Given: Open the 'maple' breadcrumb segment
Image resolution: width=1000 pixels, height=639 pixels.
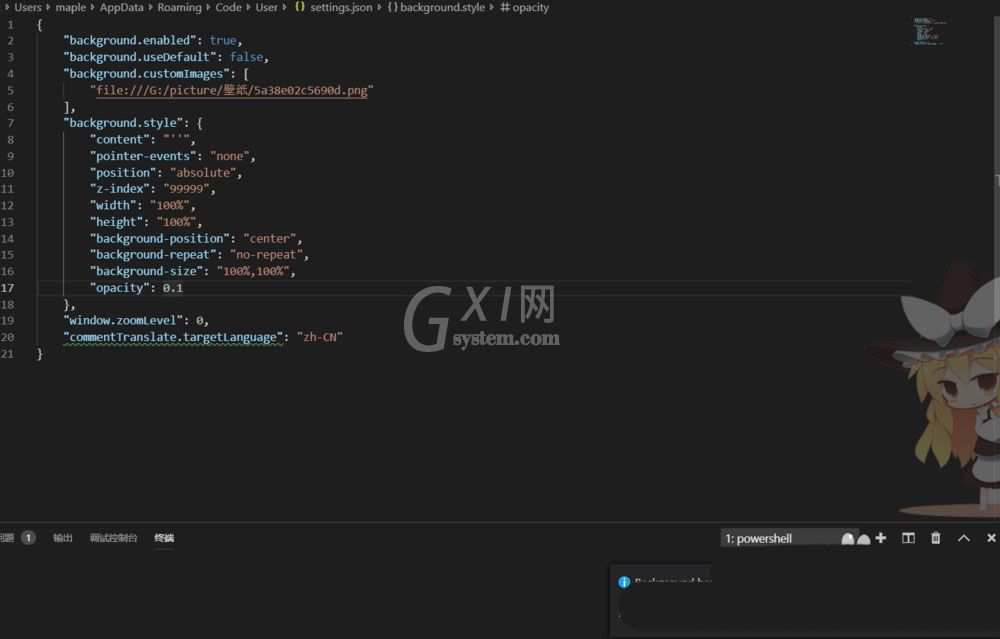Looking at the screenshot, I should (70, 7).
